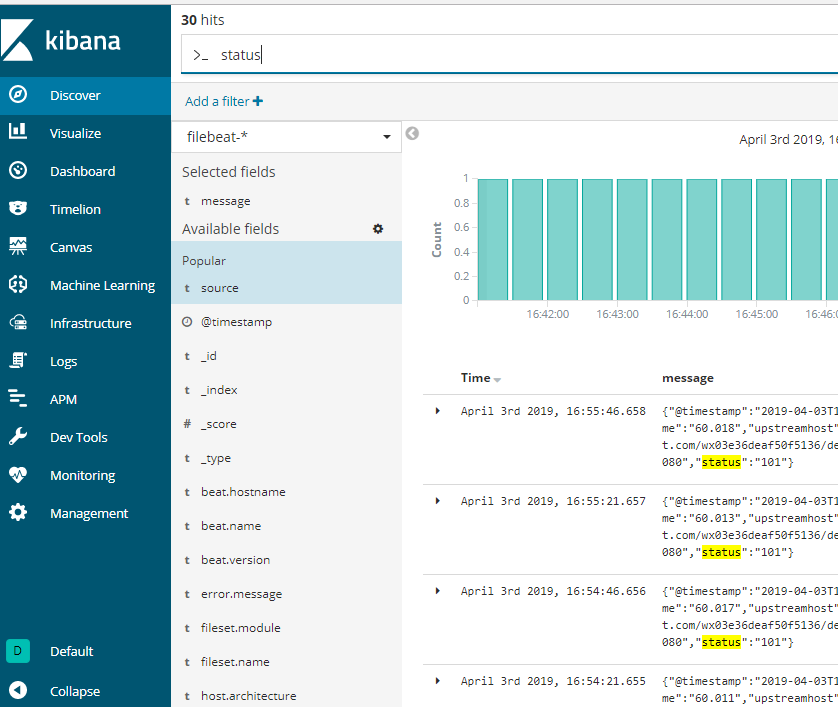Screen dimensions: 838x707
Task: Sort by Time column arrow
Action: click(x=497, y=379)
